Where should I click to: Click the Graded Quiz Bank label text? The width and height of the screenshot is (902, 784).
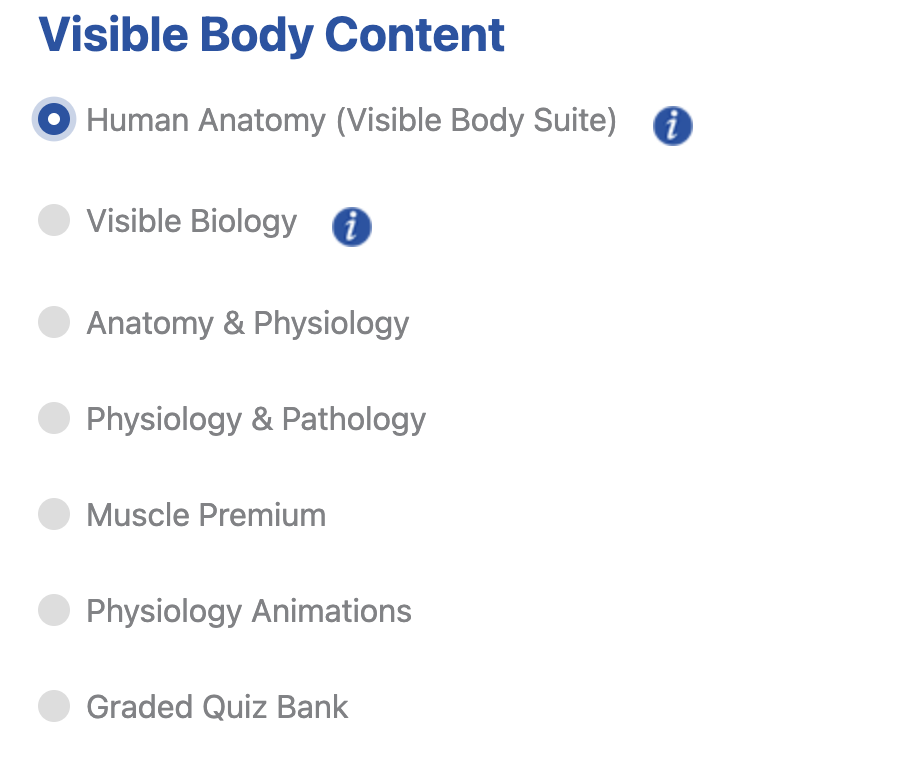pyautogui.click(x=218, y=707)
